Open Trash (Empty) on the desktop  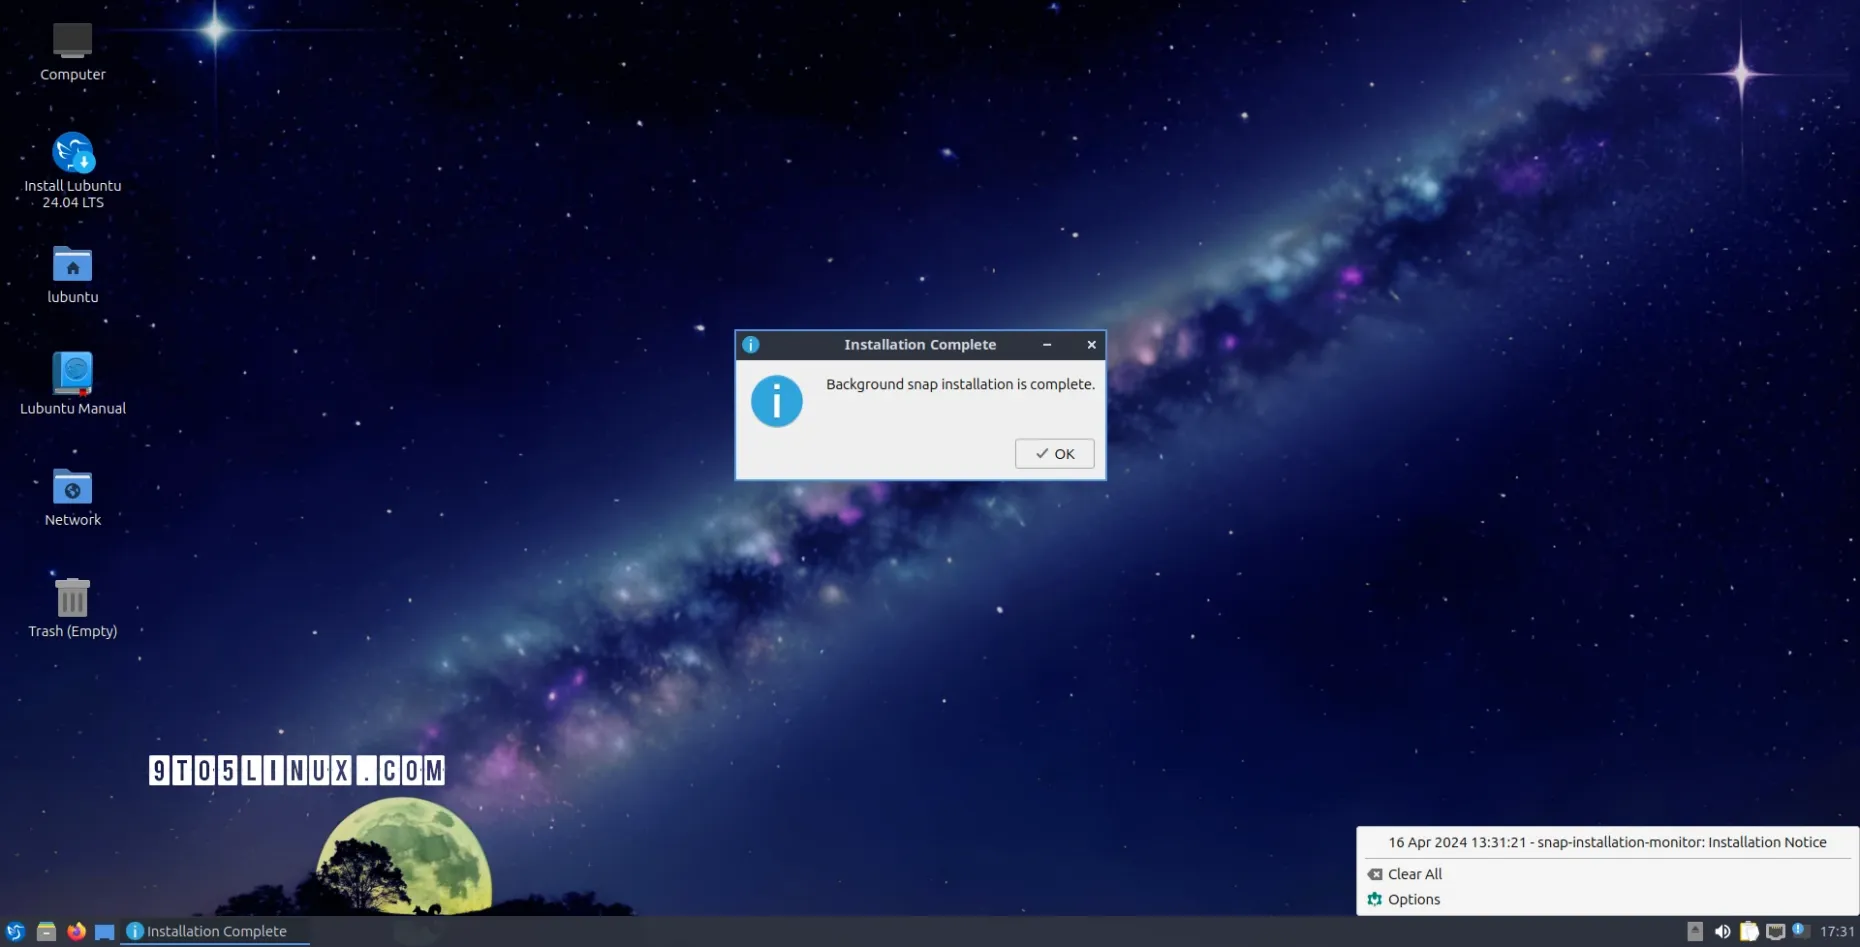[73, 598]
